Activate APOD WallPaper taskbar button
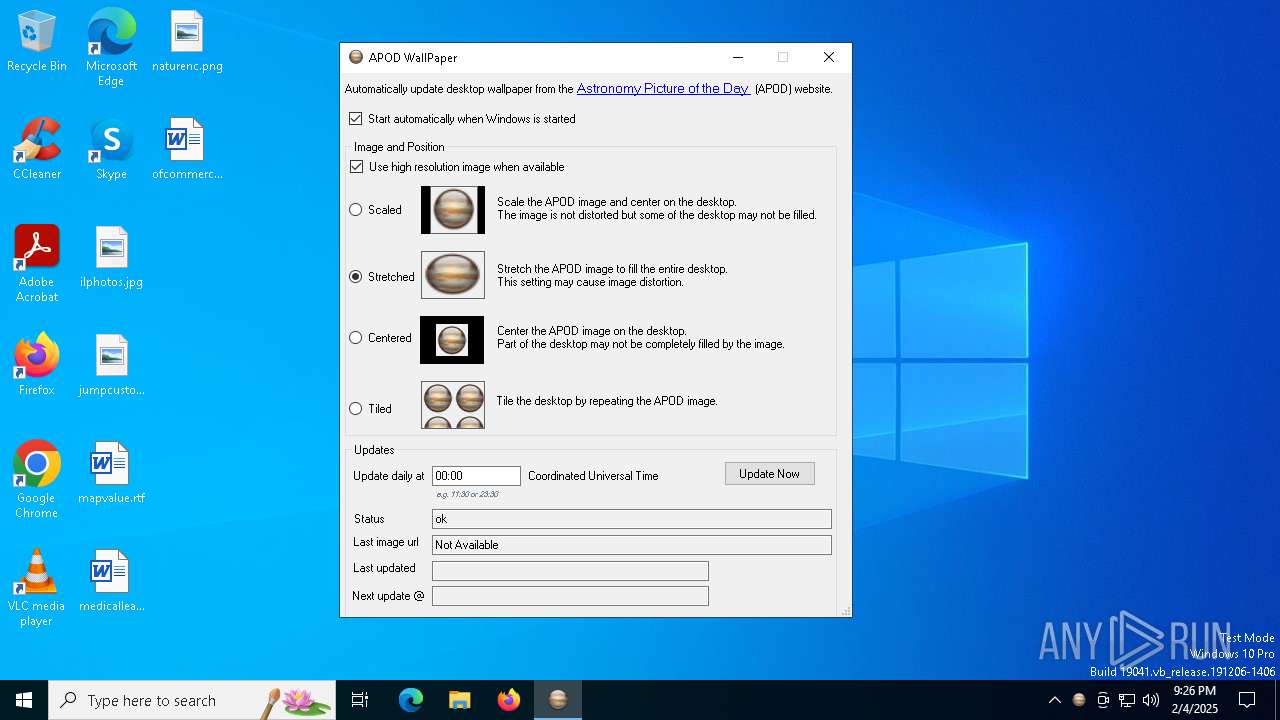 tap(558, 700)
